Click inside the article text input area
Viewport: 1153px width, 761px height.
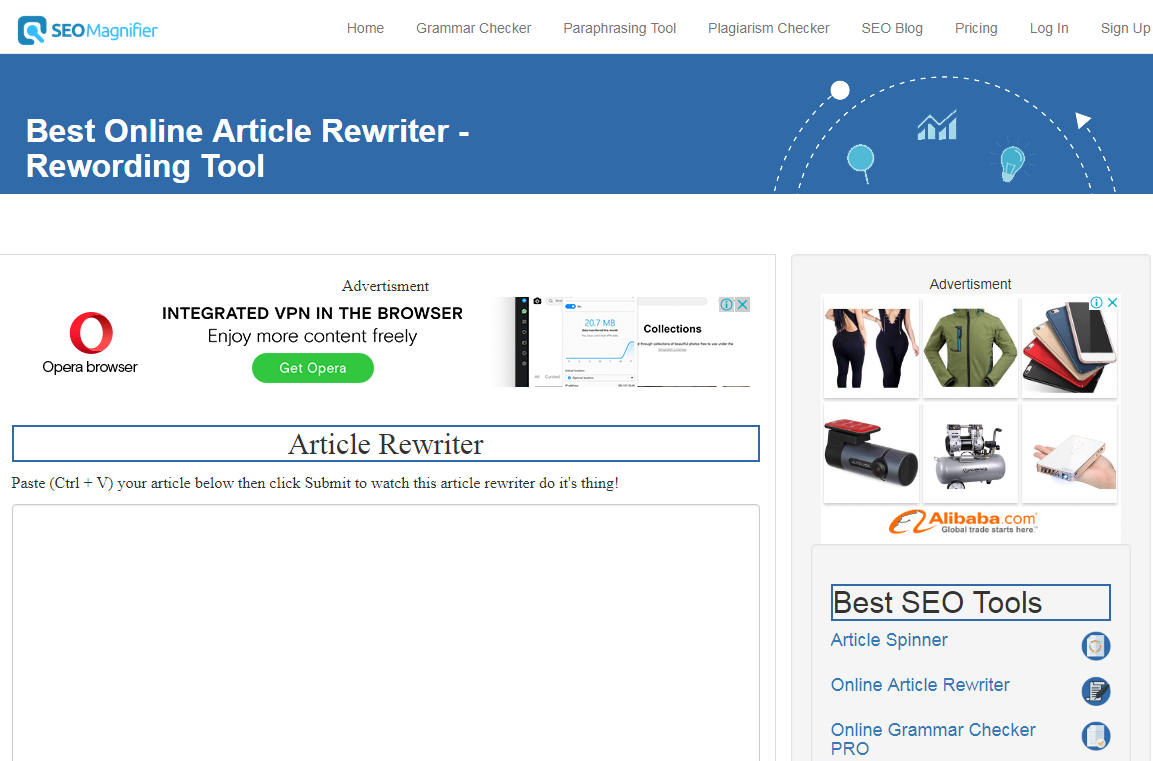pyautogui.click(x=385, y=630)
